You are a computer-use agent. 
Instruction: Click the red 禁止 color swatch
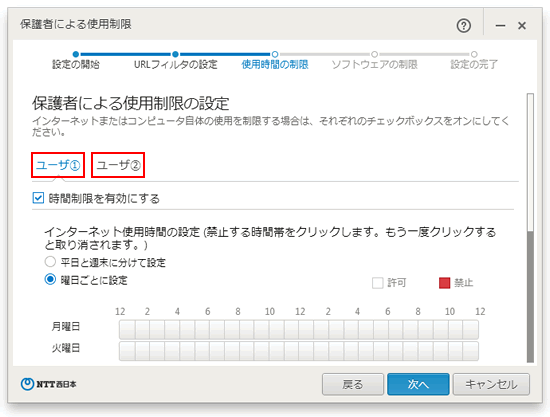coord(444,283)
